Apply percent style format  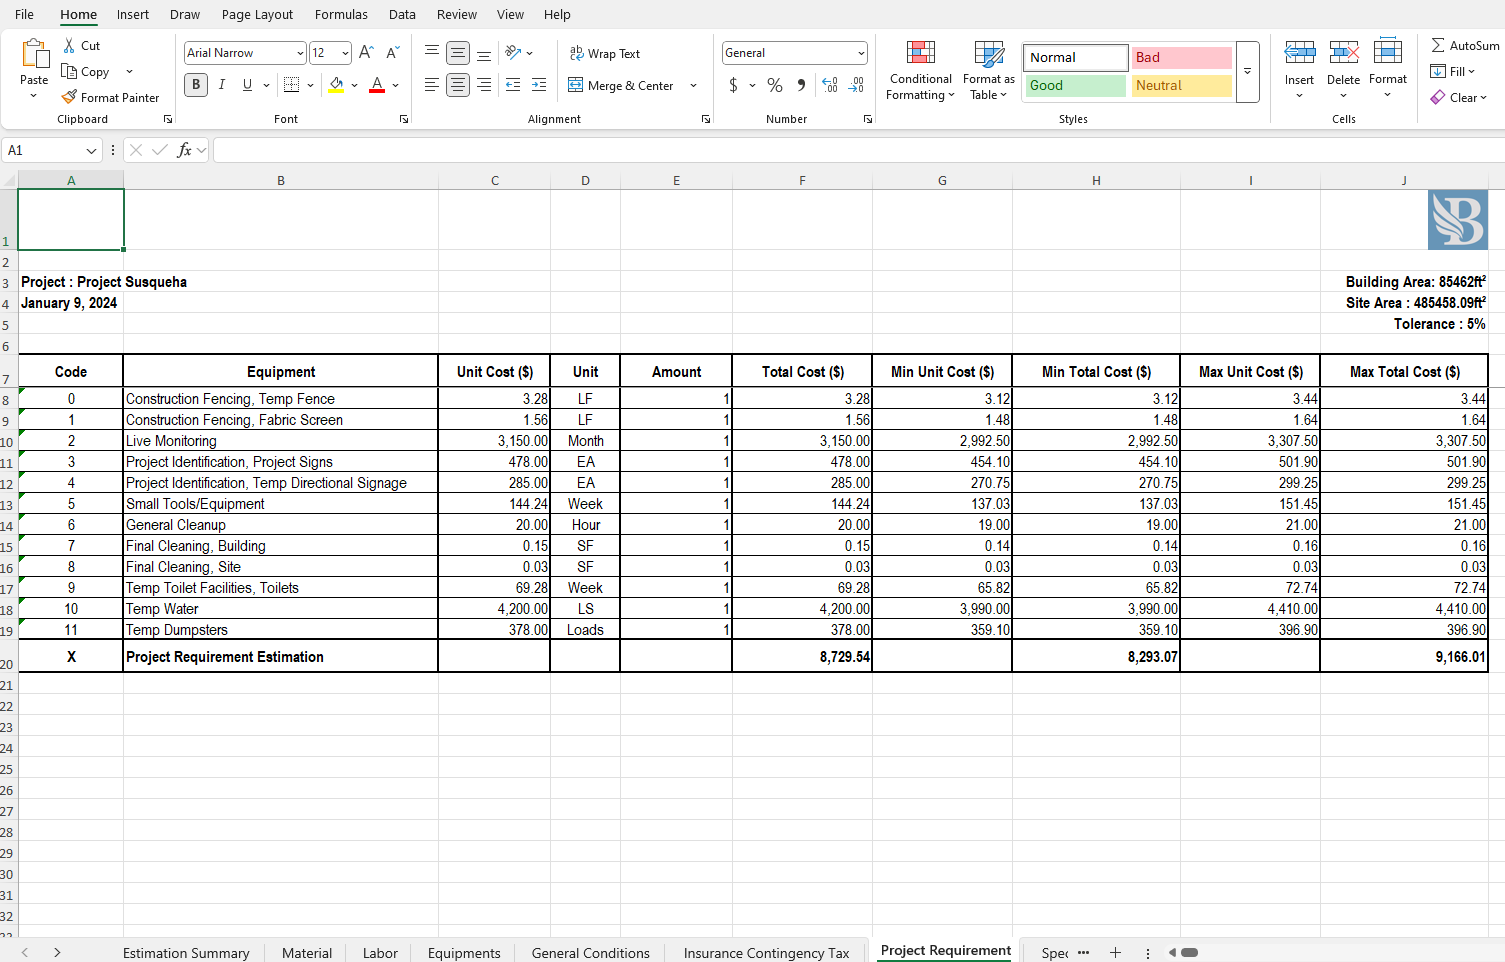pyautogui.click(x=775, y=85)
